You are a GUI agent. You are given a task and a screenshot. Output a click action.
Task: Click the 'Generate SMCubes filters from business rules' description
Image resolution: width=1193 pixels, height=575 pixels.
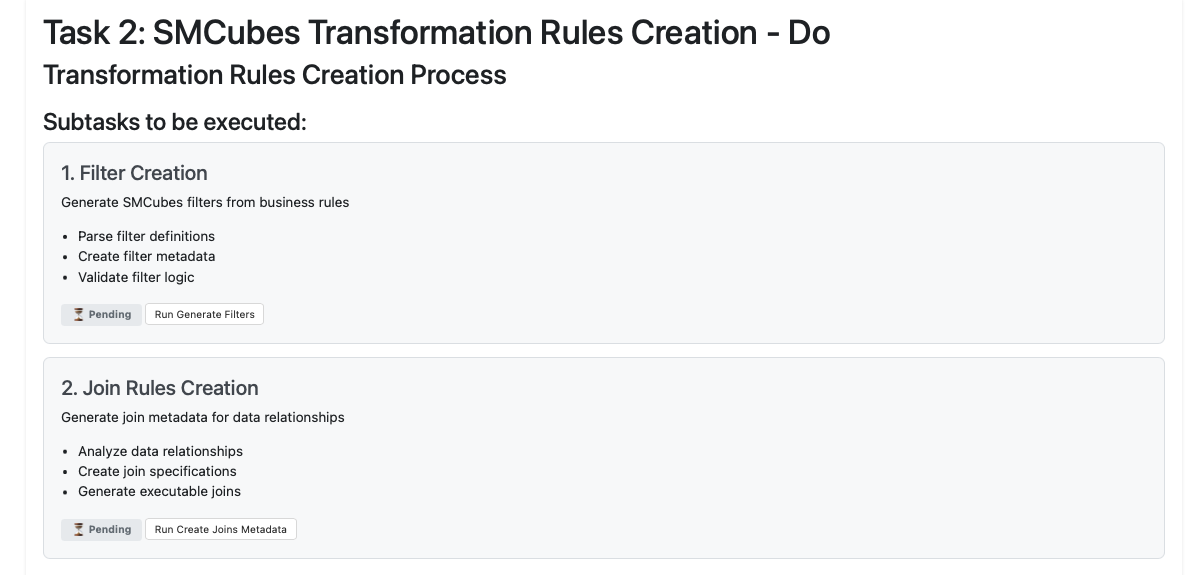(x=205, y=202)
